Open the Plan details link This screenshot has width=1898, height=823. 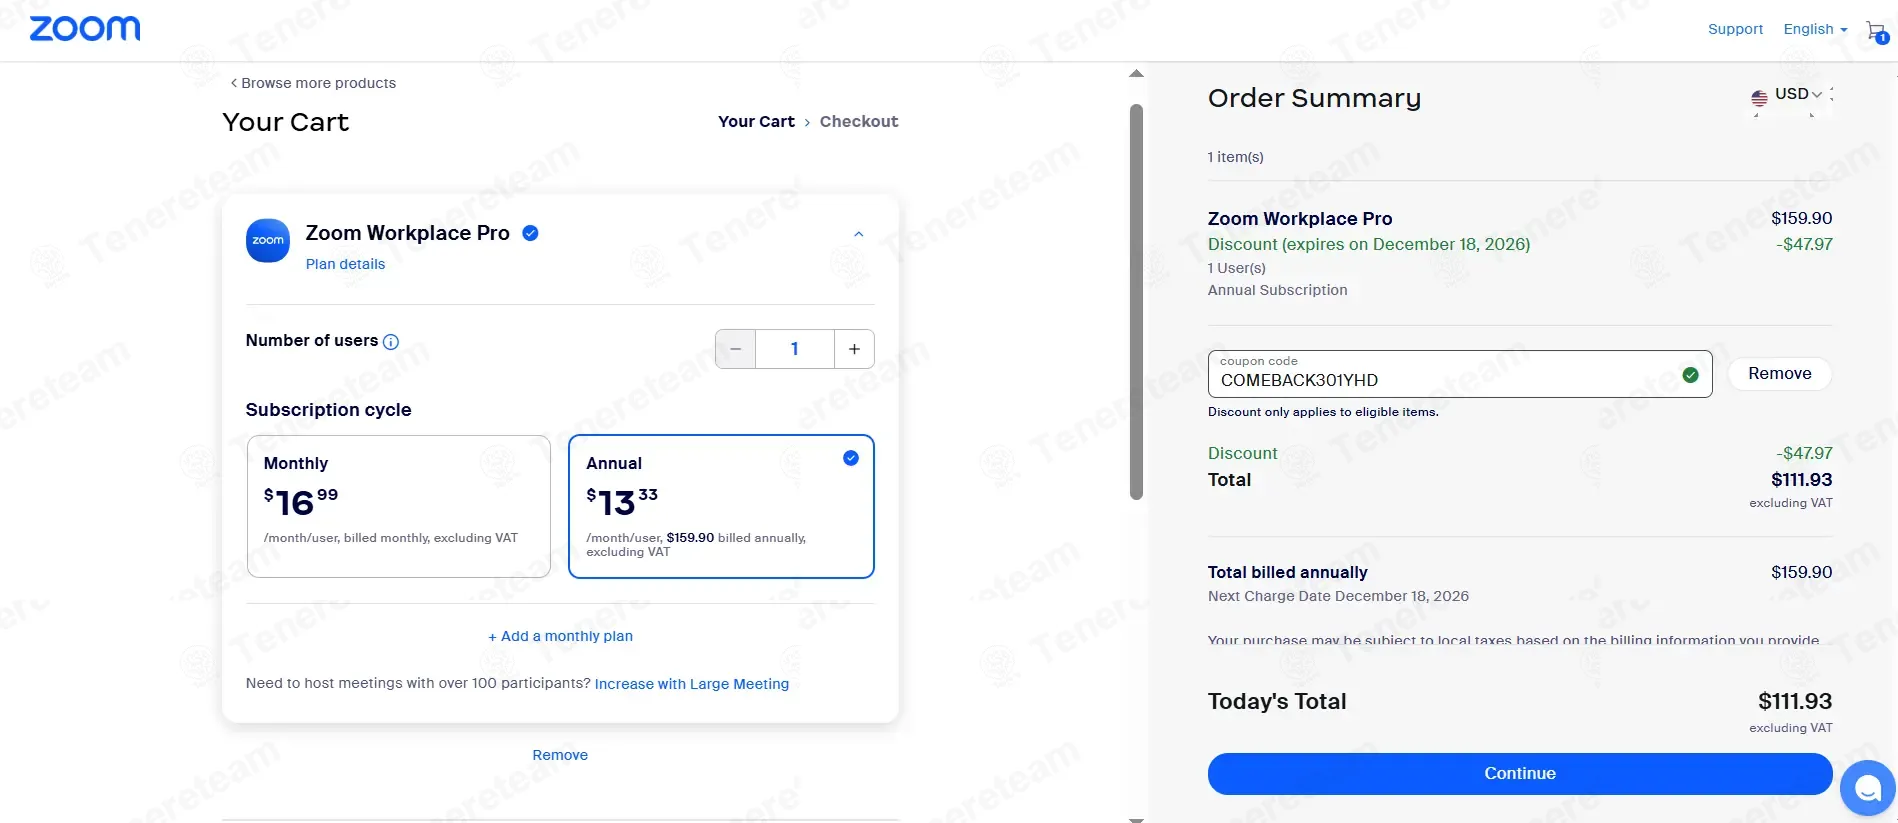(x=345, y=264)
